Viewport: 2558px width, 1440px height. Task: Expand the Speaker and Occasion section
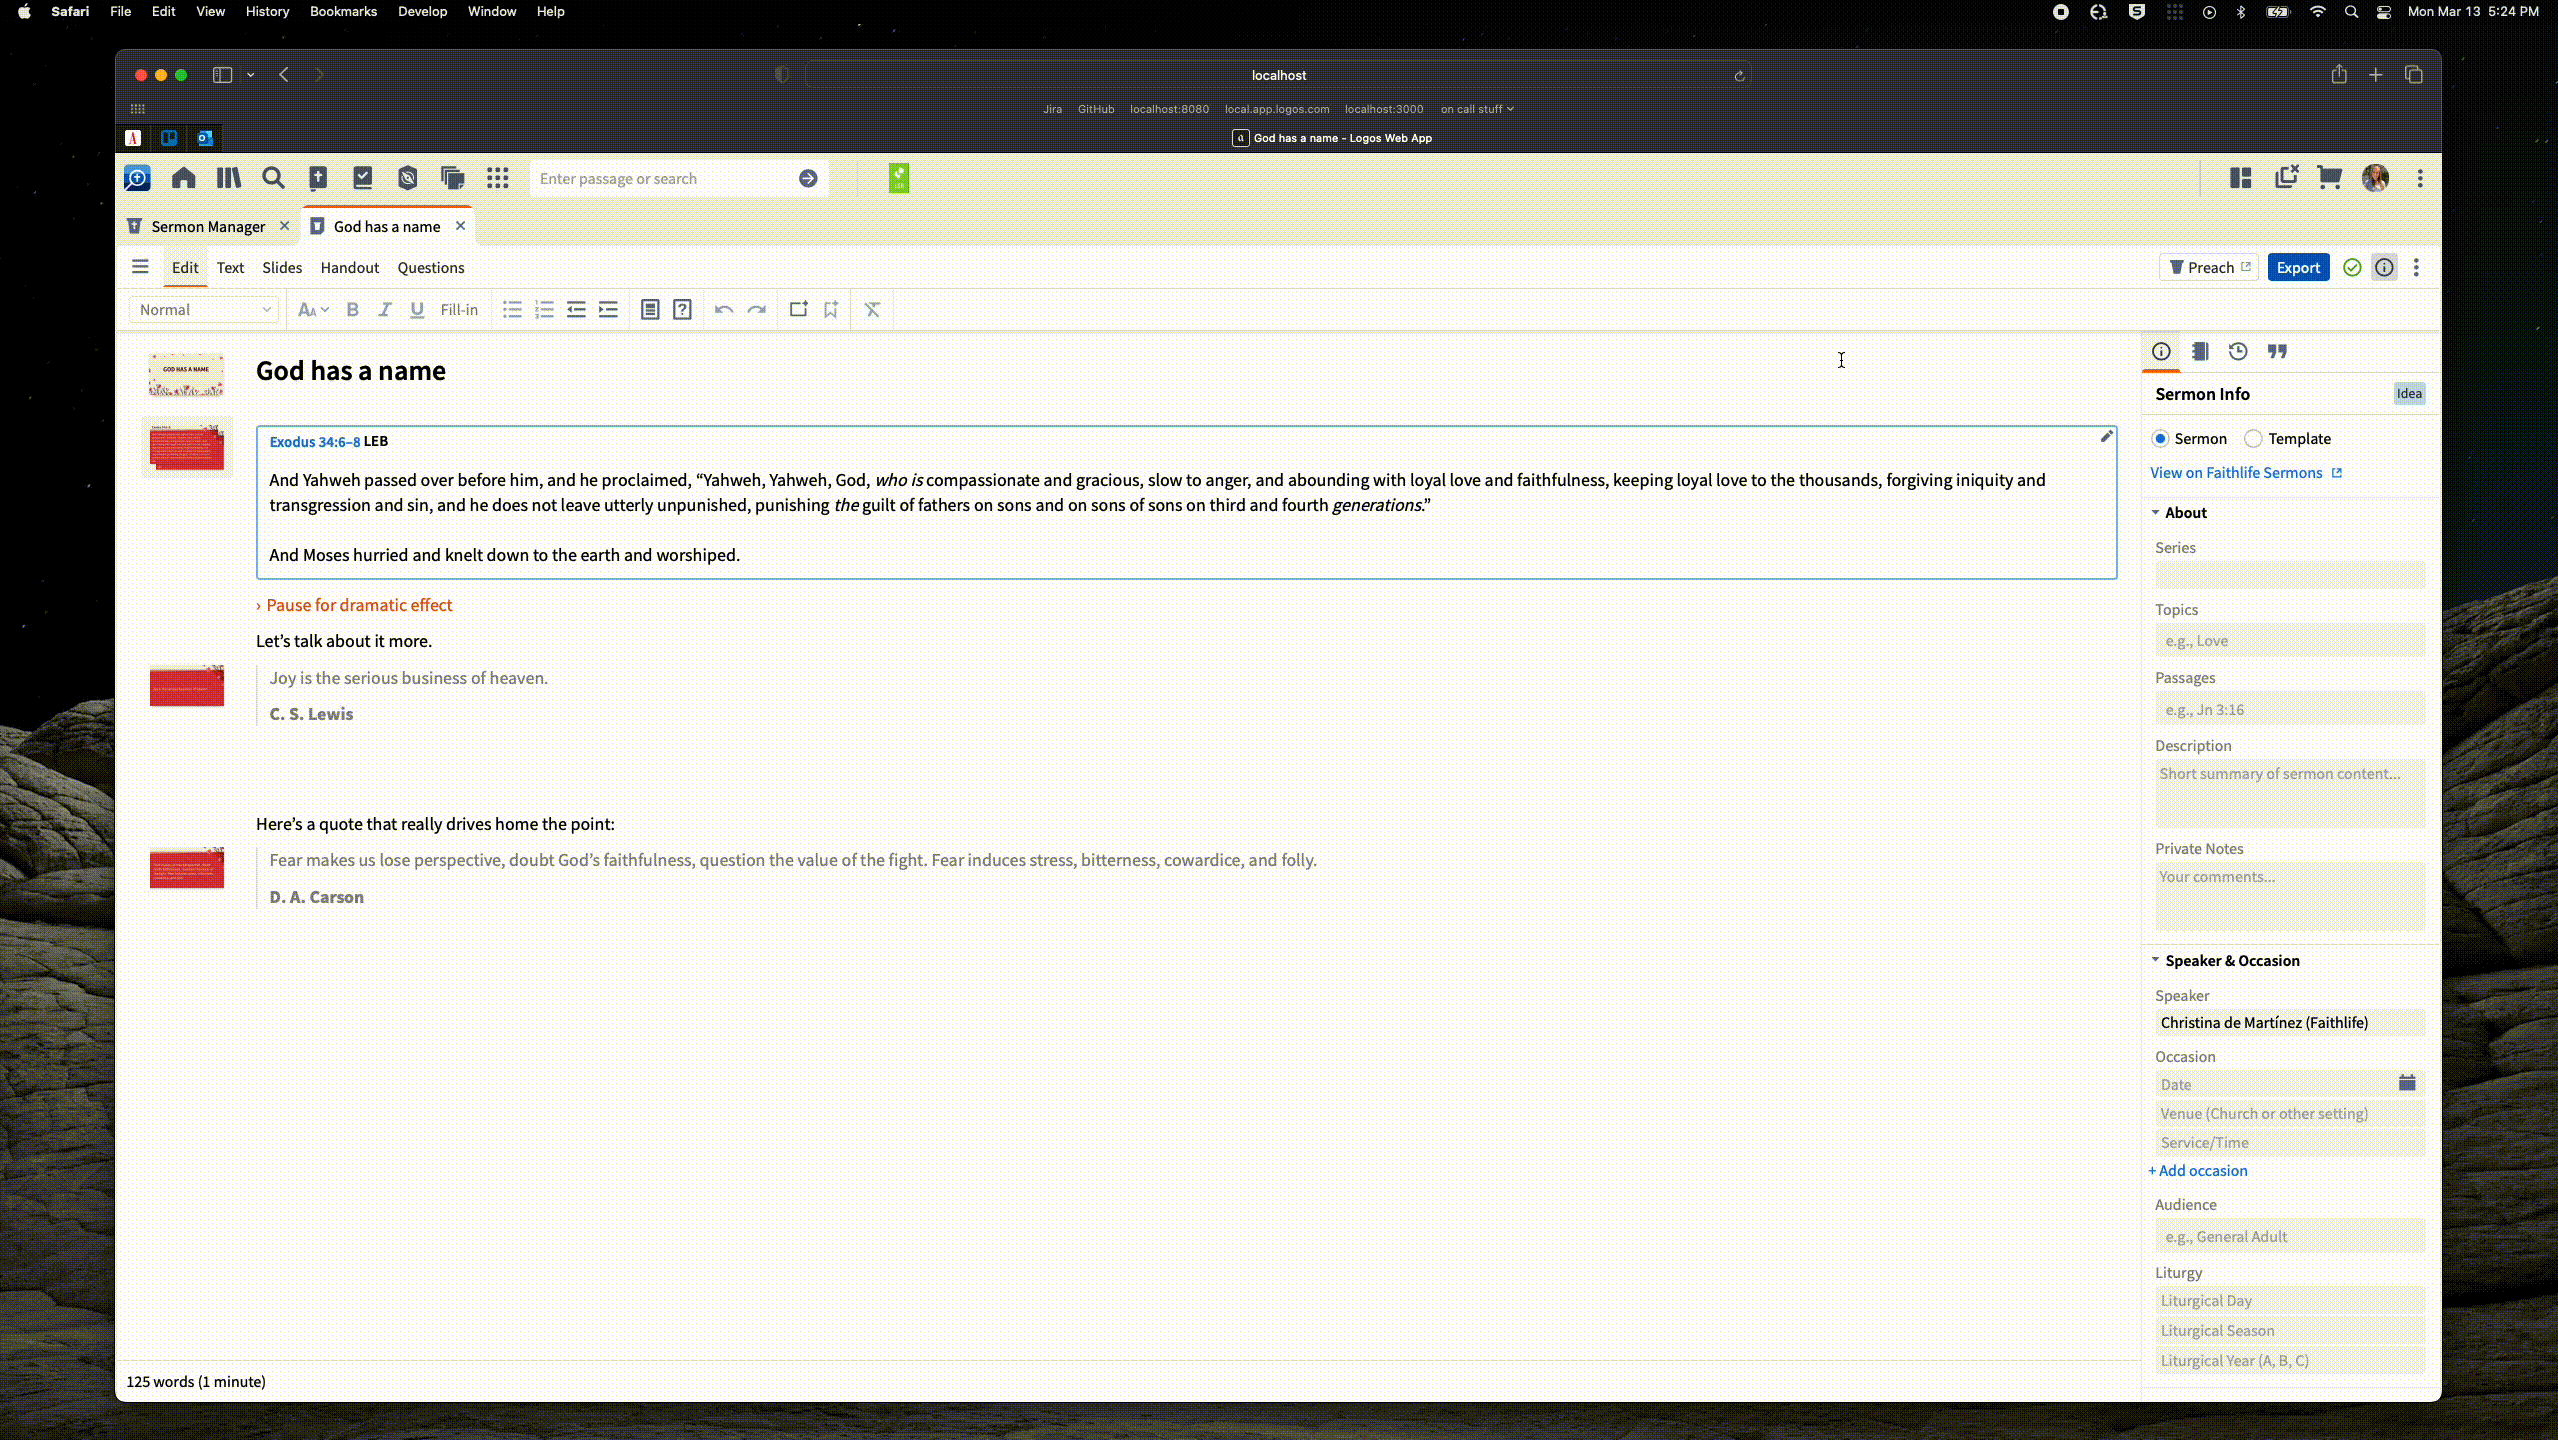(x=2156, y=961)
